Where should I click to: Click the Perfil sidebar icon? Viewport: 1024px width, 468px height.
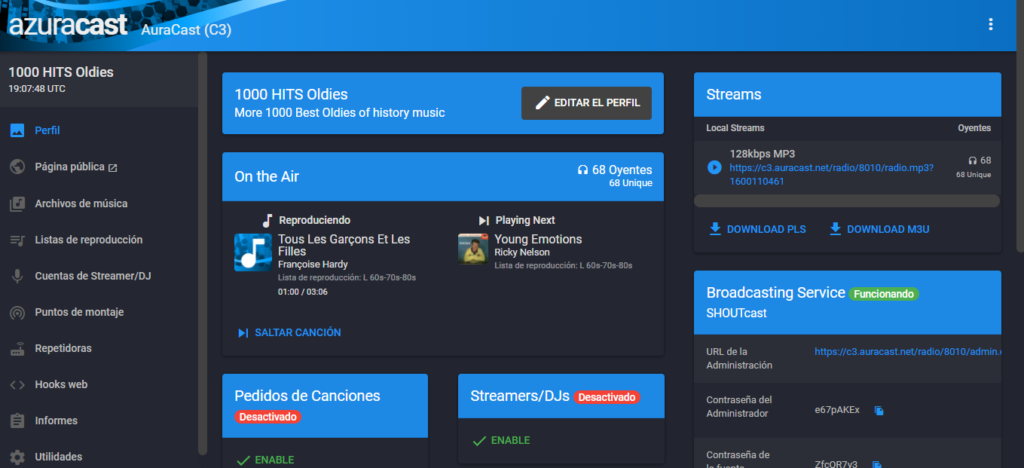[17, 130]
